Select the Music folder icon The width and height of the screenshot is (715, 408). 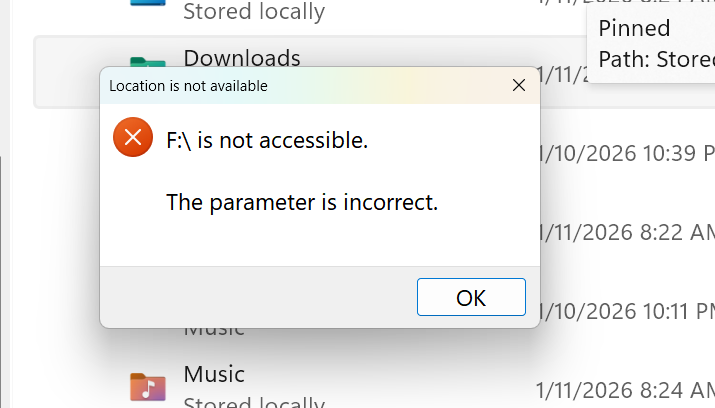[x=147, y=386]
